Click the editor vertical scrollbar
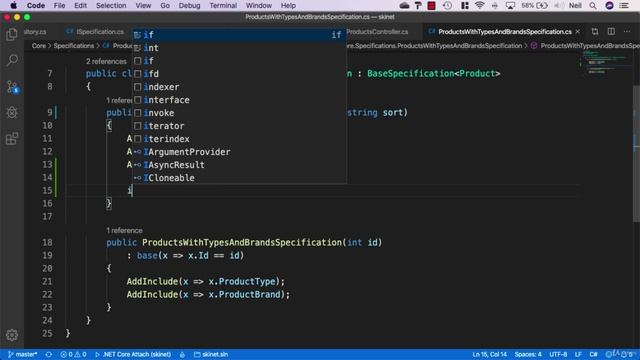 point(636,154)
